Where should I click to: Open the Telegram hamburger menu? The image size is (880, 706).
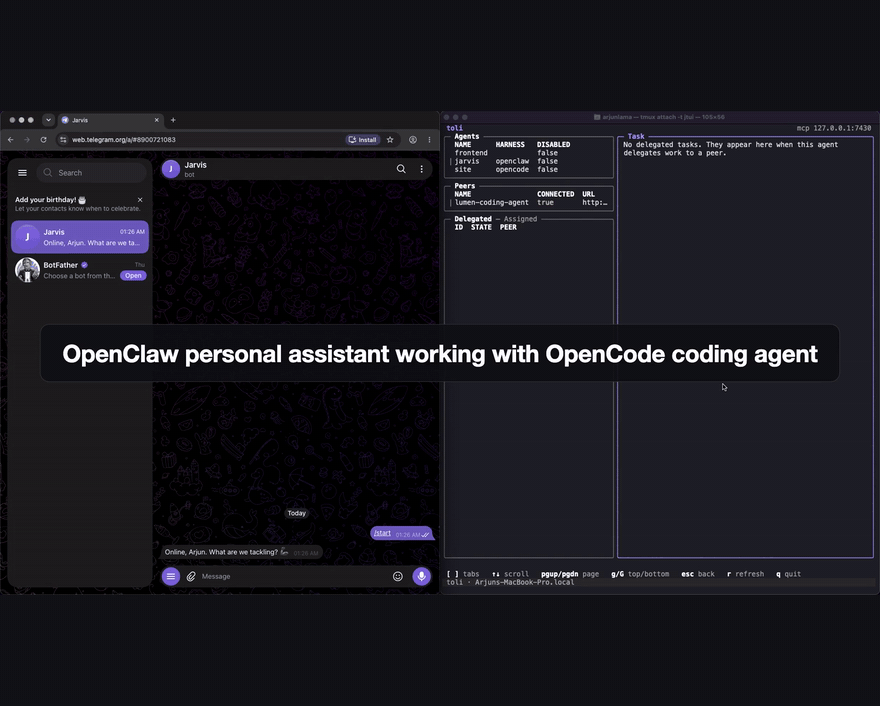pyautogui.click(x=22, y=173)
